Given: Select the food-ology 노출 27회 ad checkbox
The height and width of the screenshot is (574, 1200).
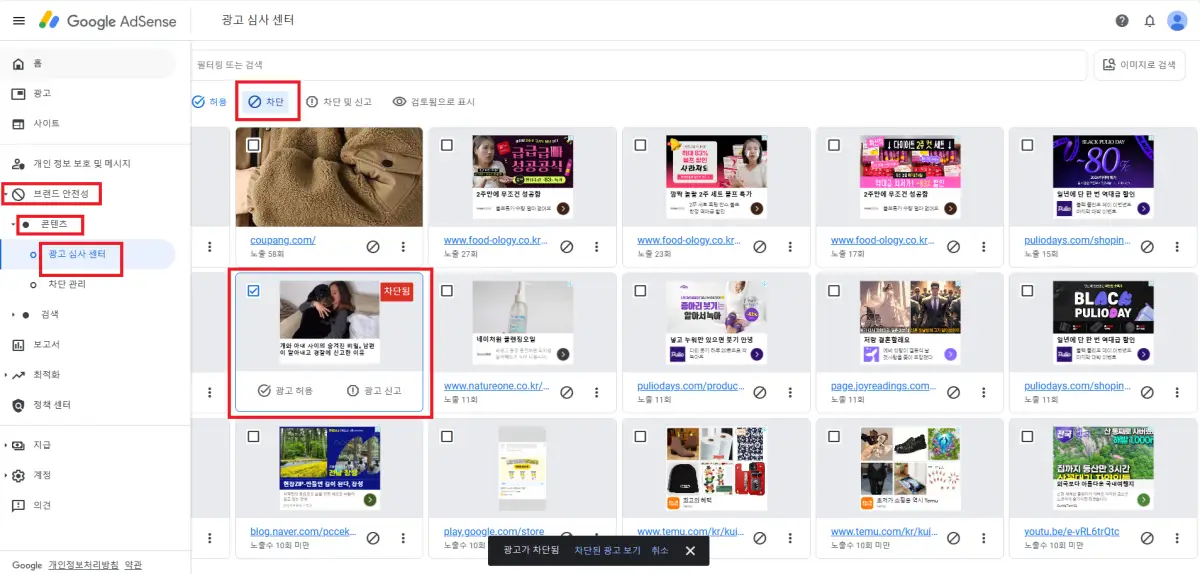Looking at the screenshot, I should tap(446, 145).
